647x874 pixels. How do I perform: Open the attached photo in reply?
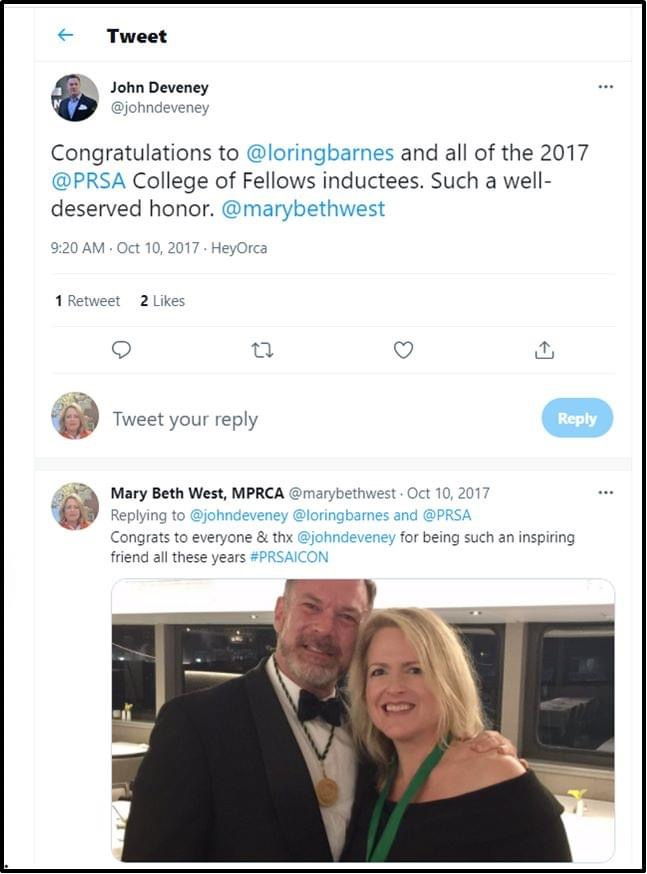(x=362, y=720)
